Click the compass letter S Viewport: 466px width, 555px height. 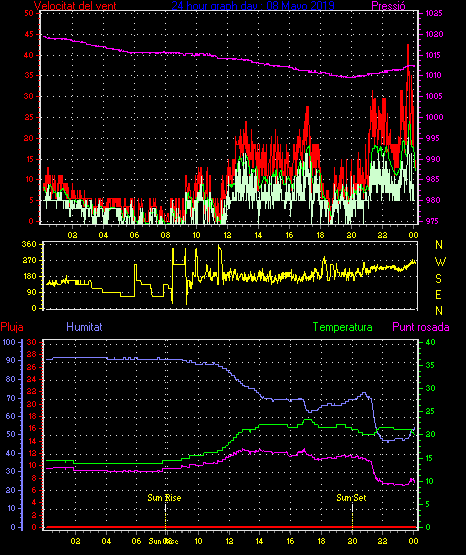pos(438,279)
